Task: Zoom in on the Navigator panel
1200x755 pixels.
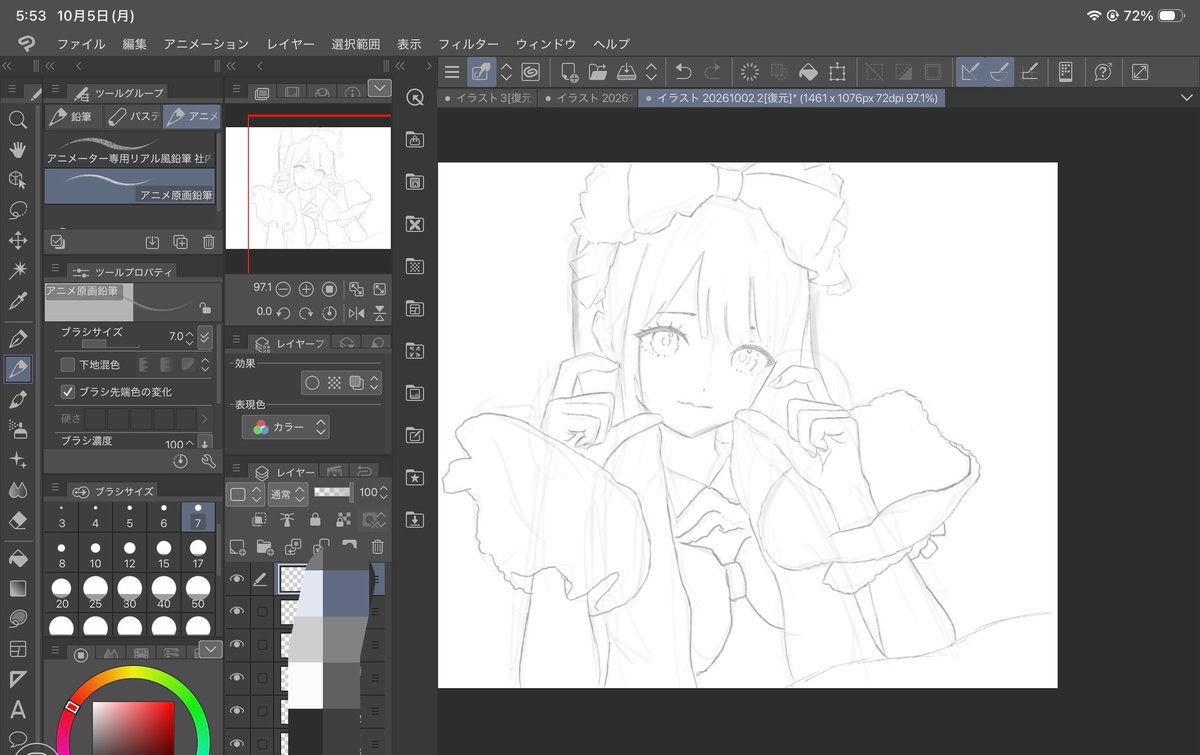Action: (306, 288)
